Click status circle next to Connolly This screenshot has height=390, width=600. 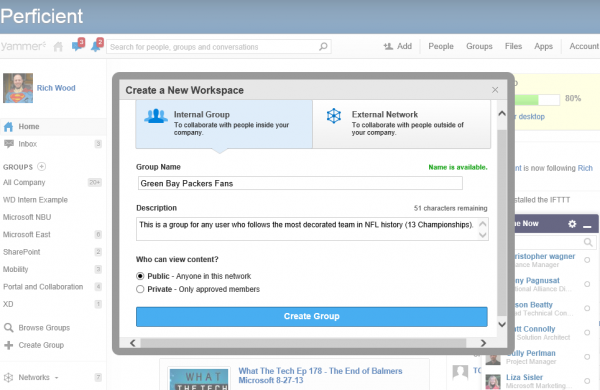(x=587, y=332)
